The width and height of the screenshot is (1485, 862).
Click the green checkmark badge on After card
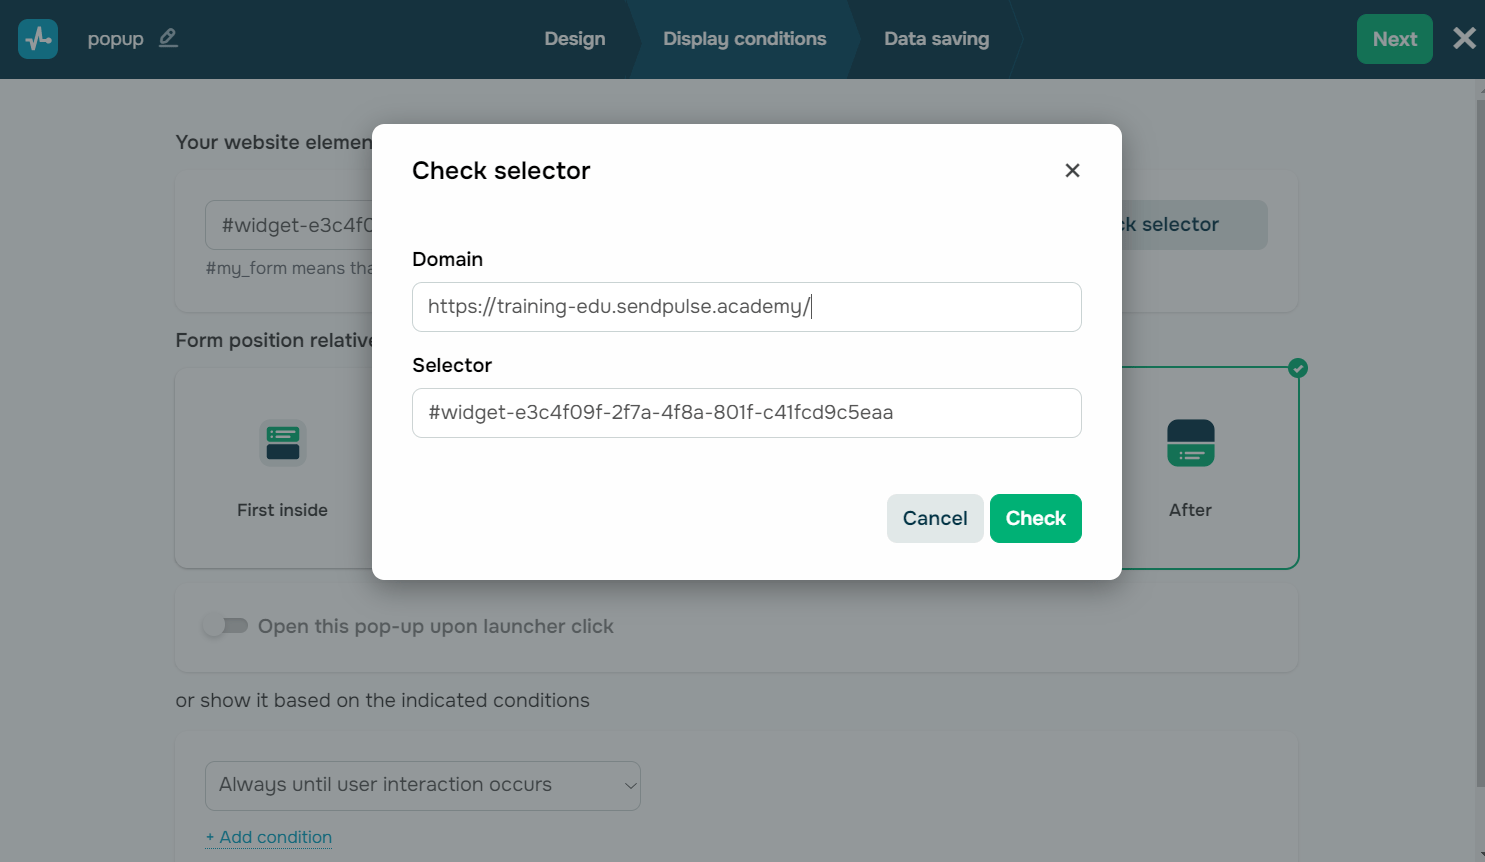coord(1298,368)
